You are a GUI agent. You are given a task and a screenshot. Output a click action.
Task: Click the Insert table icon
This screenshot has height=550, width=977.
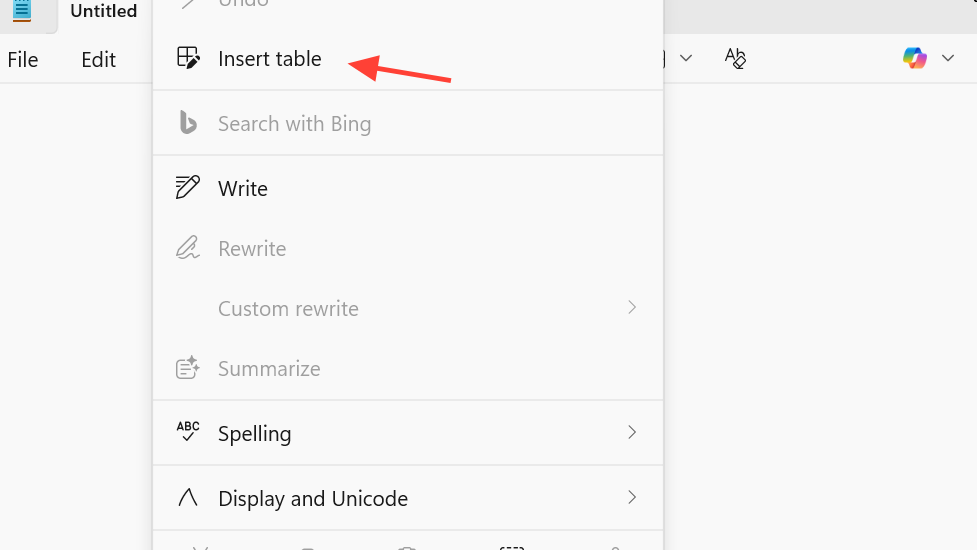tap(187, 58)
